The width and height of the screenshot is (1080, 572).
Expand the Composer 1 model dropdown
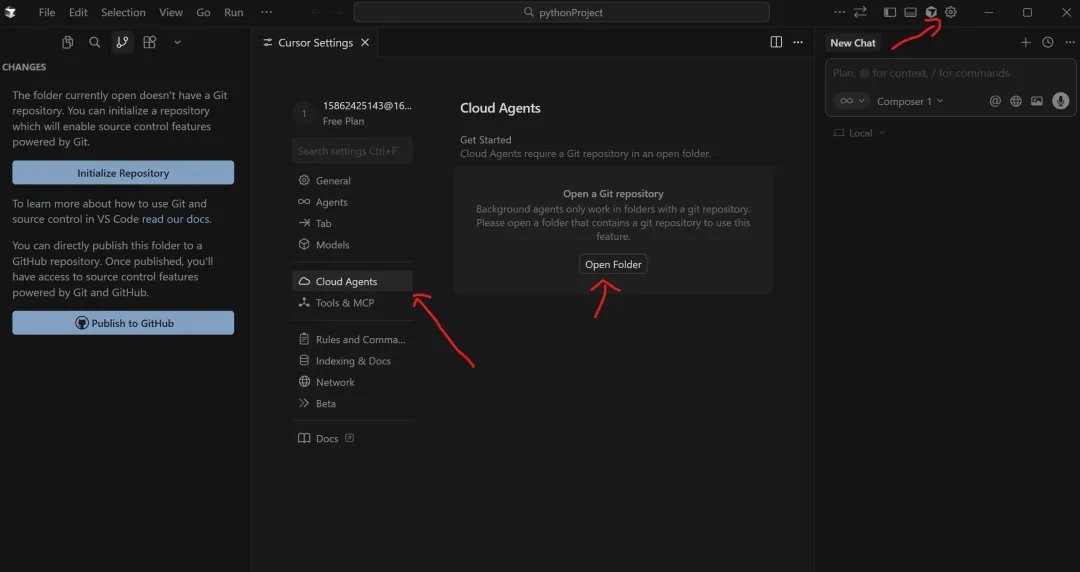tap(910, 101)
